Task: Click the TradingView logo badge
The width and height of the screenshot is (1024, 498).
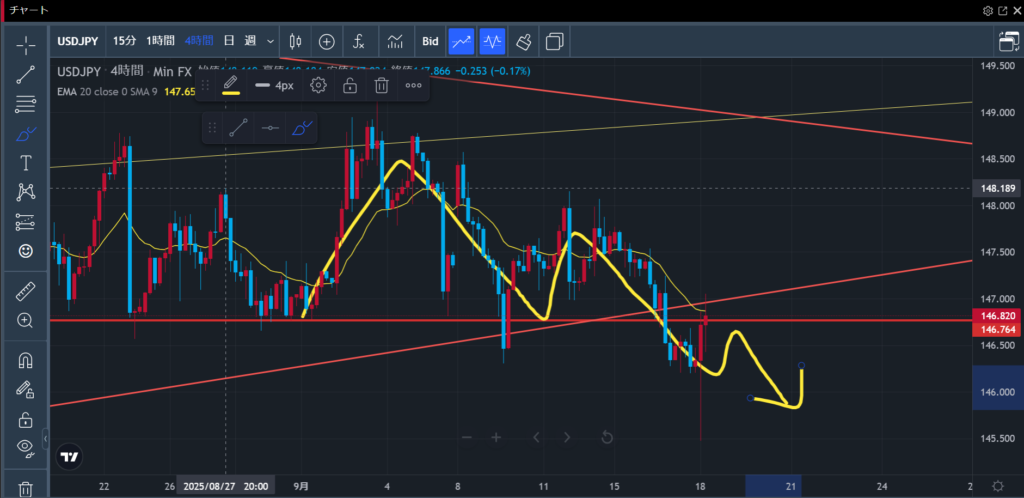Action: click(x=69, y=457)
